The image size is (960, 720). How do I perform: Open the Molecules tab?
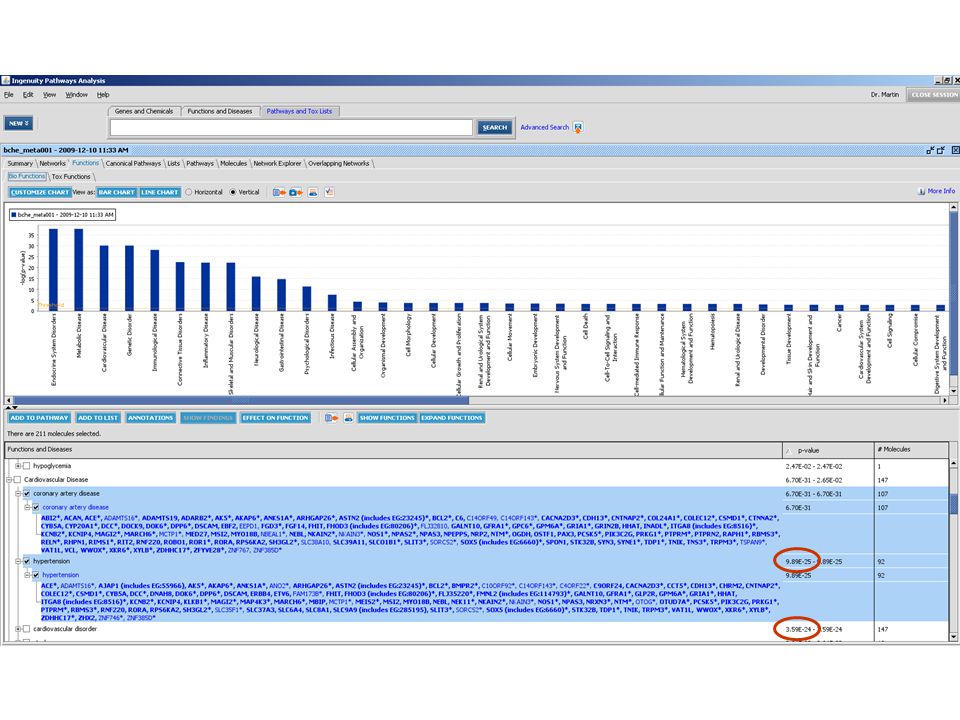pos(233,163)
